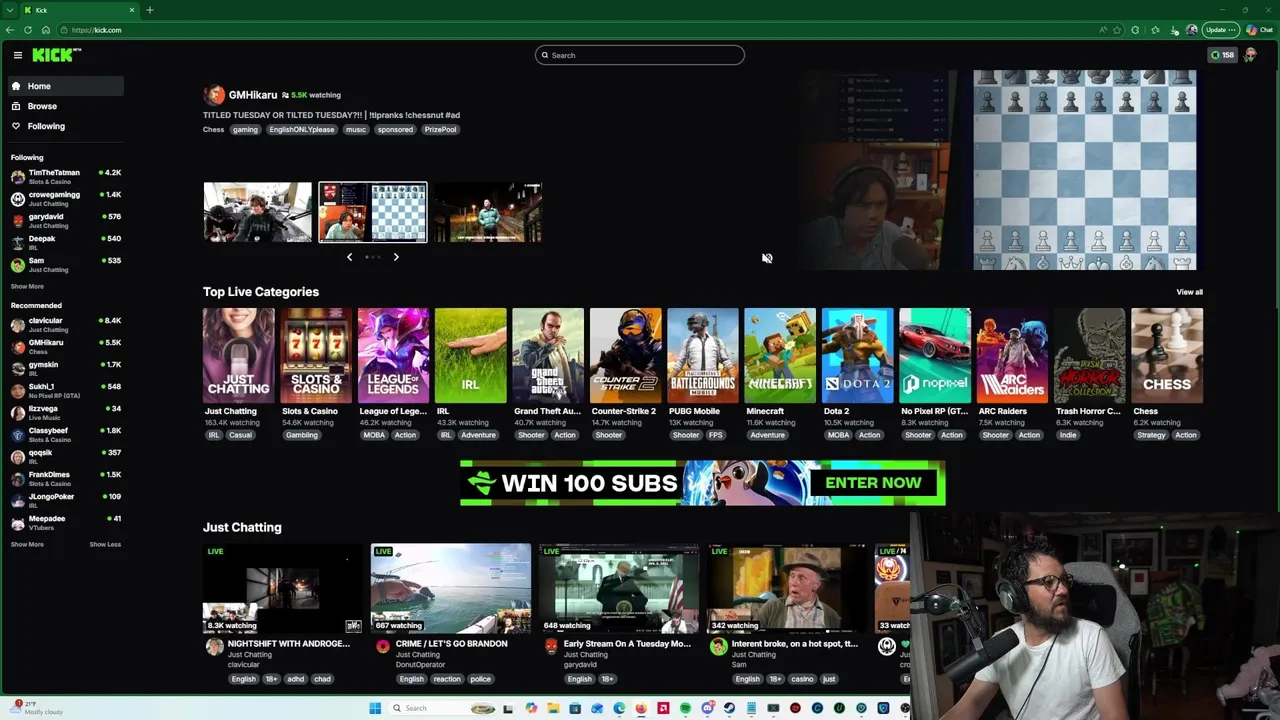Open the Chess category card
The width and height of the screenshot is (1280, 720).
[x=1167, y=355]
